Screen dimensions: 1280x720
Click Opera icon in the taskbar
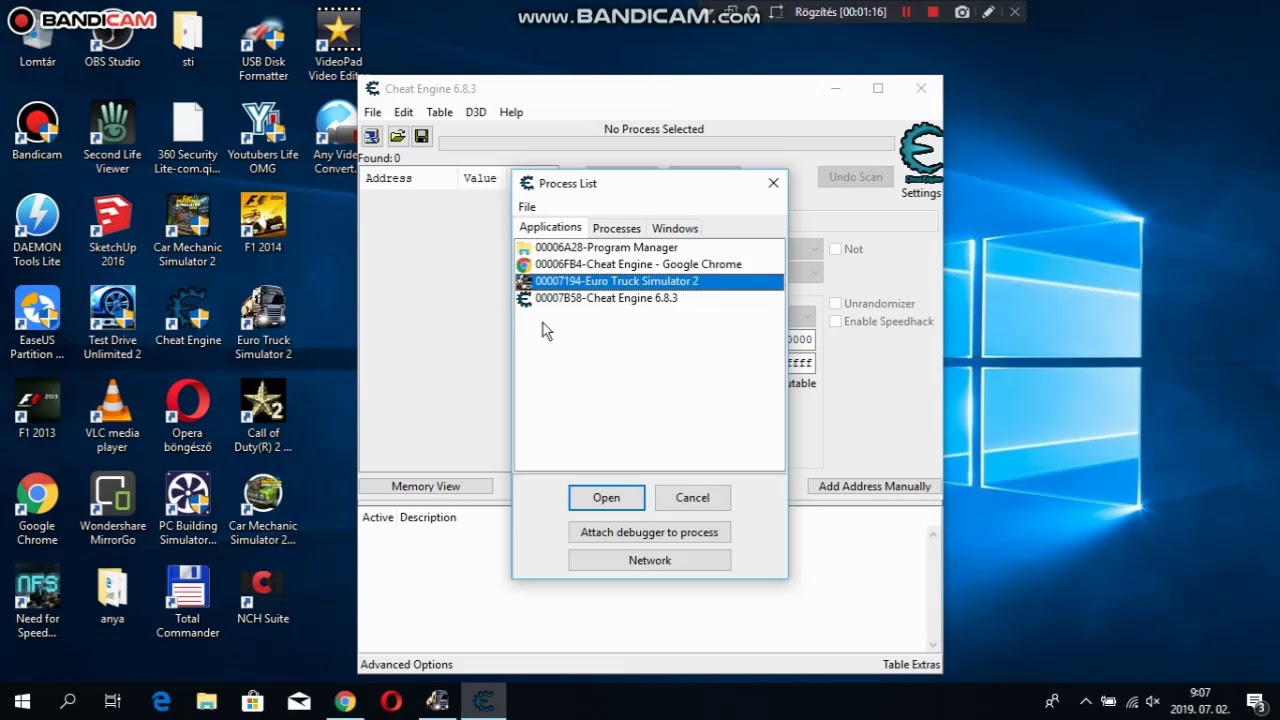point(391,701)
